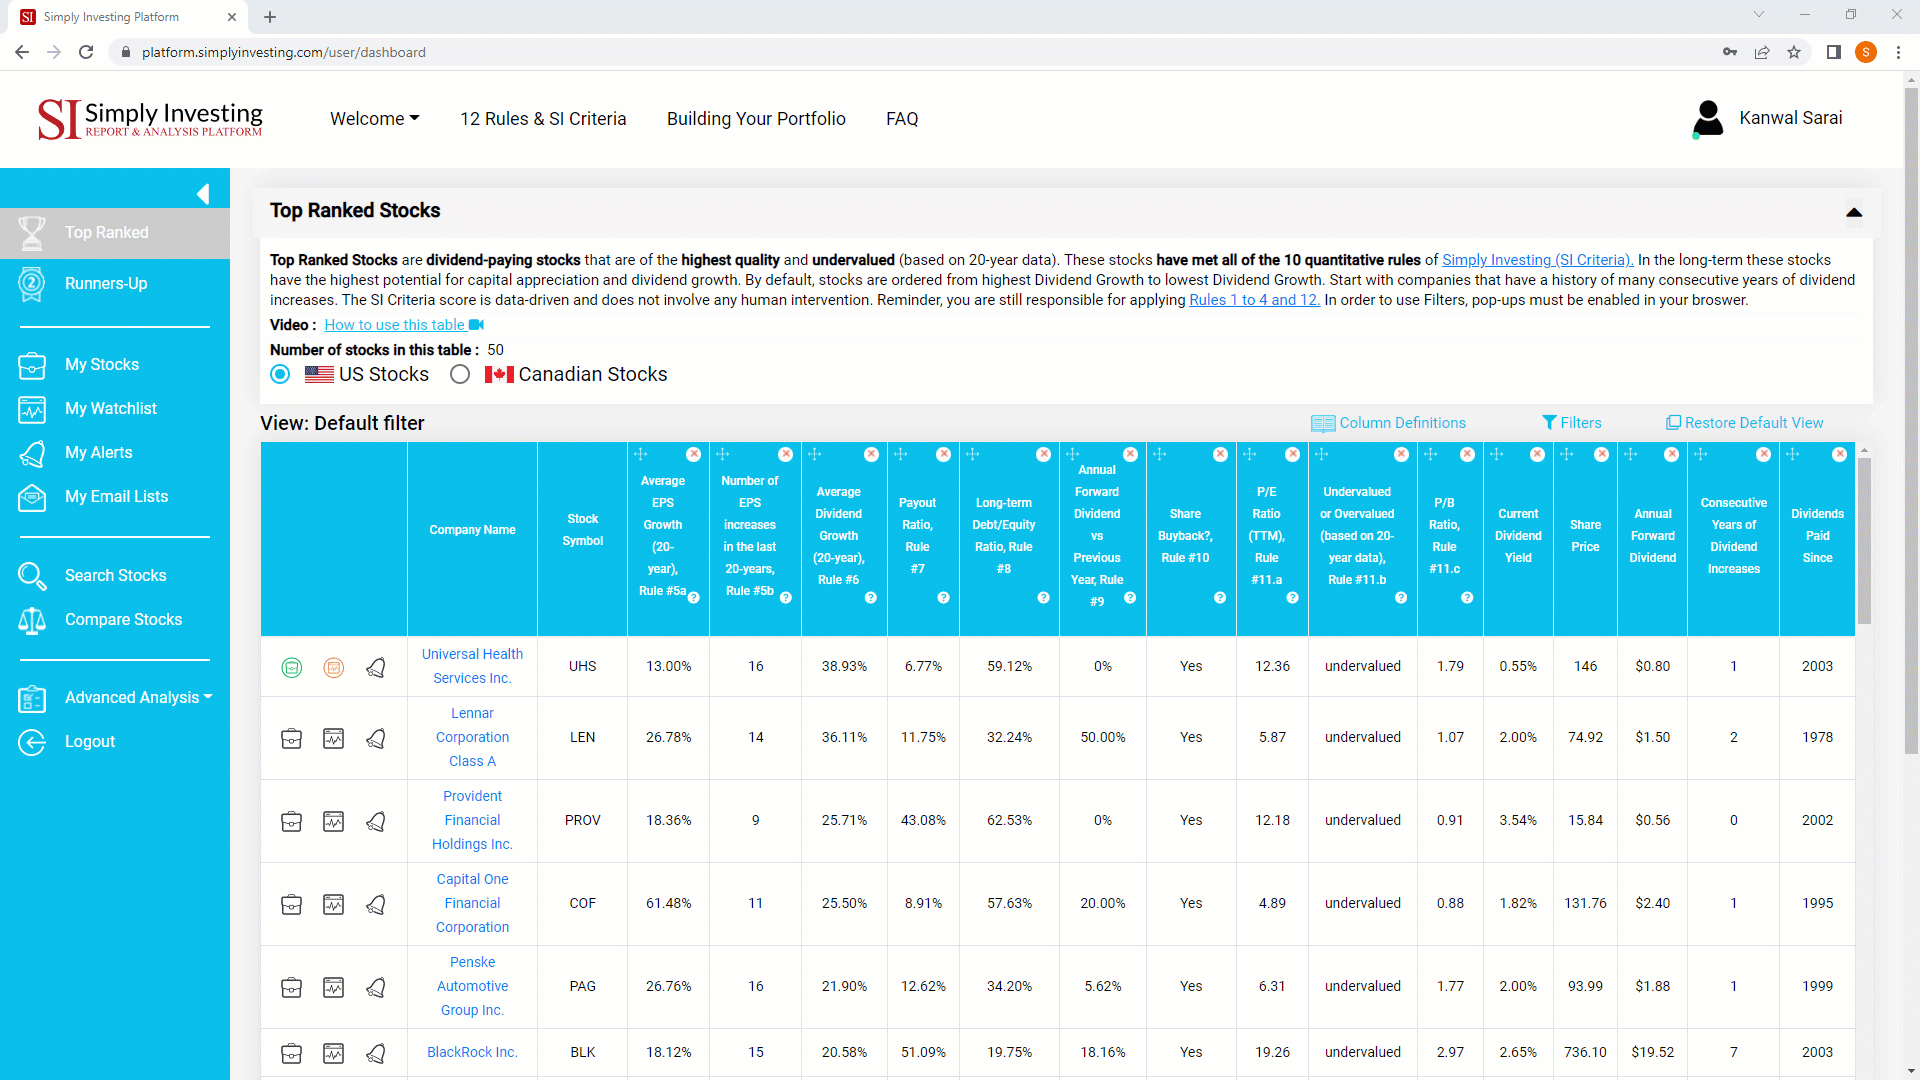Image resolution: width=1920 pixels, height=1080 pixels.
Task: Open the Welcome dropdown menu
Action: point(375,119)
